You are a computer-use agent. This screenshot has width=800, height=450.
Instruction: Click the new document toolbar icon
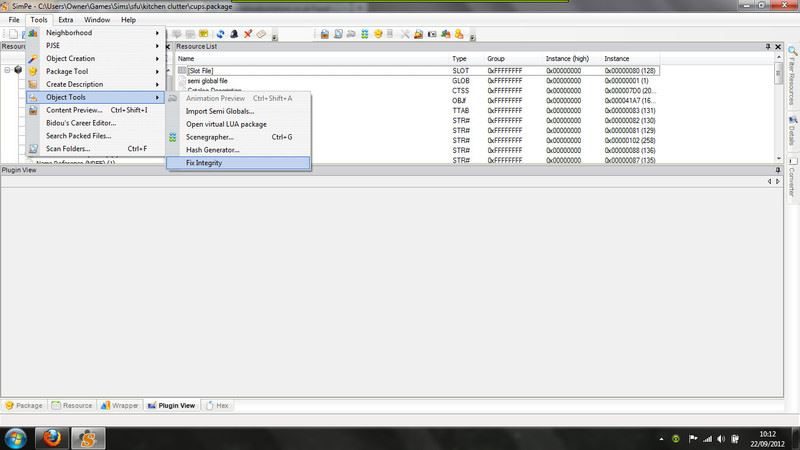pyautogui.click(x=13, y=34)
